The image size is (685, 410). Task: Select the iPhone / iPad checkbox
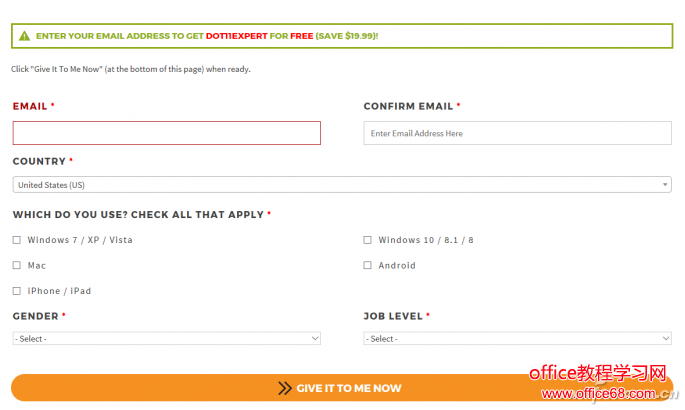[x=17, y=291]
